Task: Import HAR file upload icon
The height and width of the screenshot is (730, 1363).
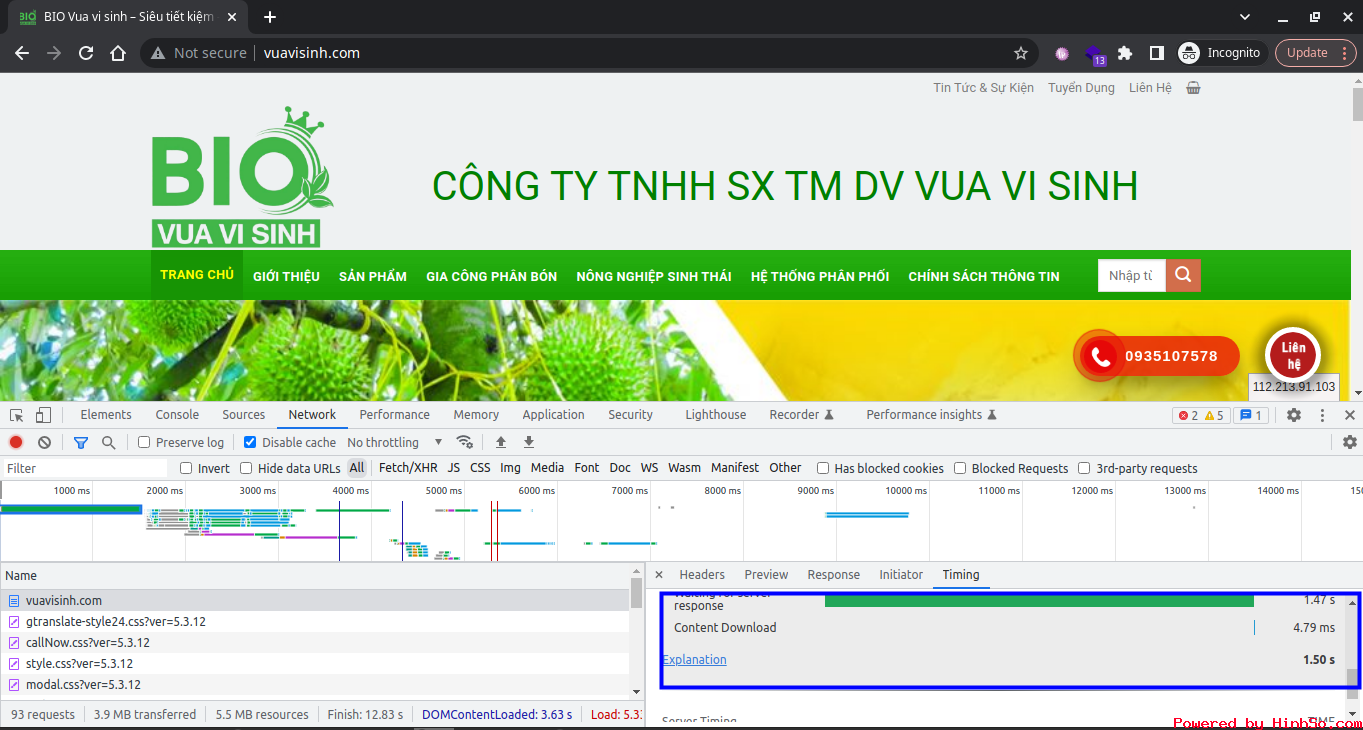Action: click(501, 442)
